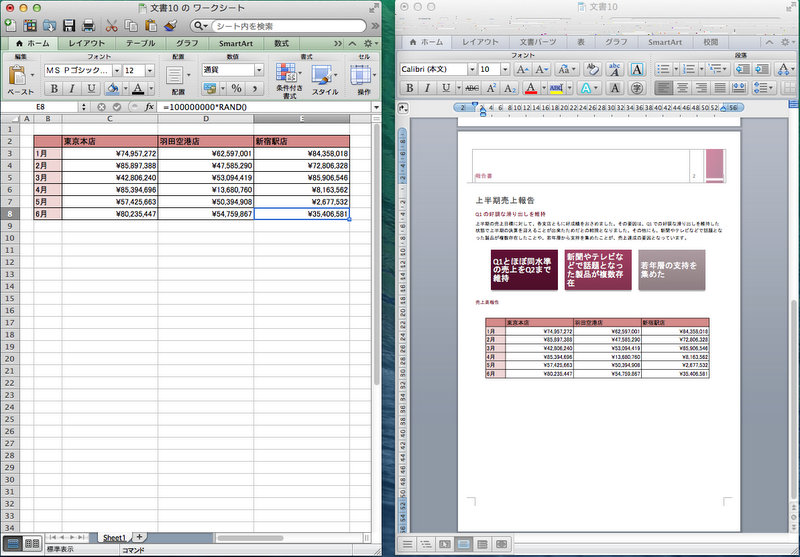This screenshot has height=557, width=800.
Task: Set center text alignment in Word
Action: point(682,88)
